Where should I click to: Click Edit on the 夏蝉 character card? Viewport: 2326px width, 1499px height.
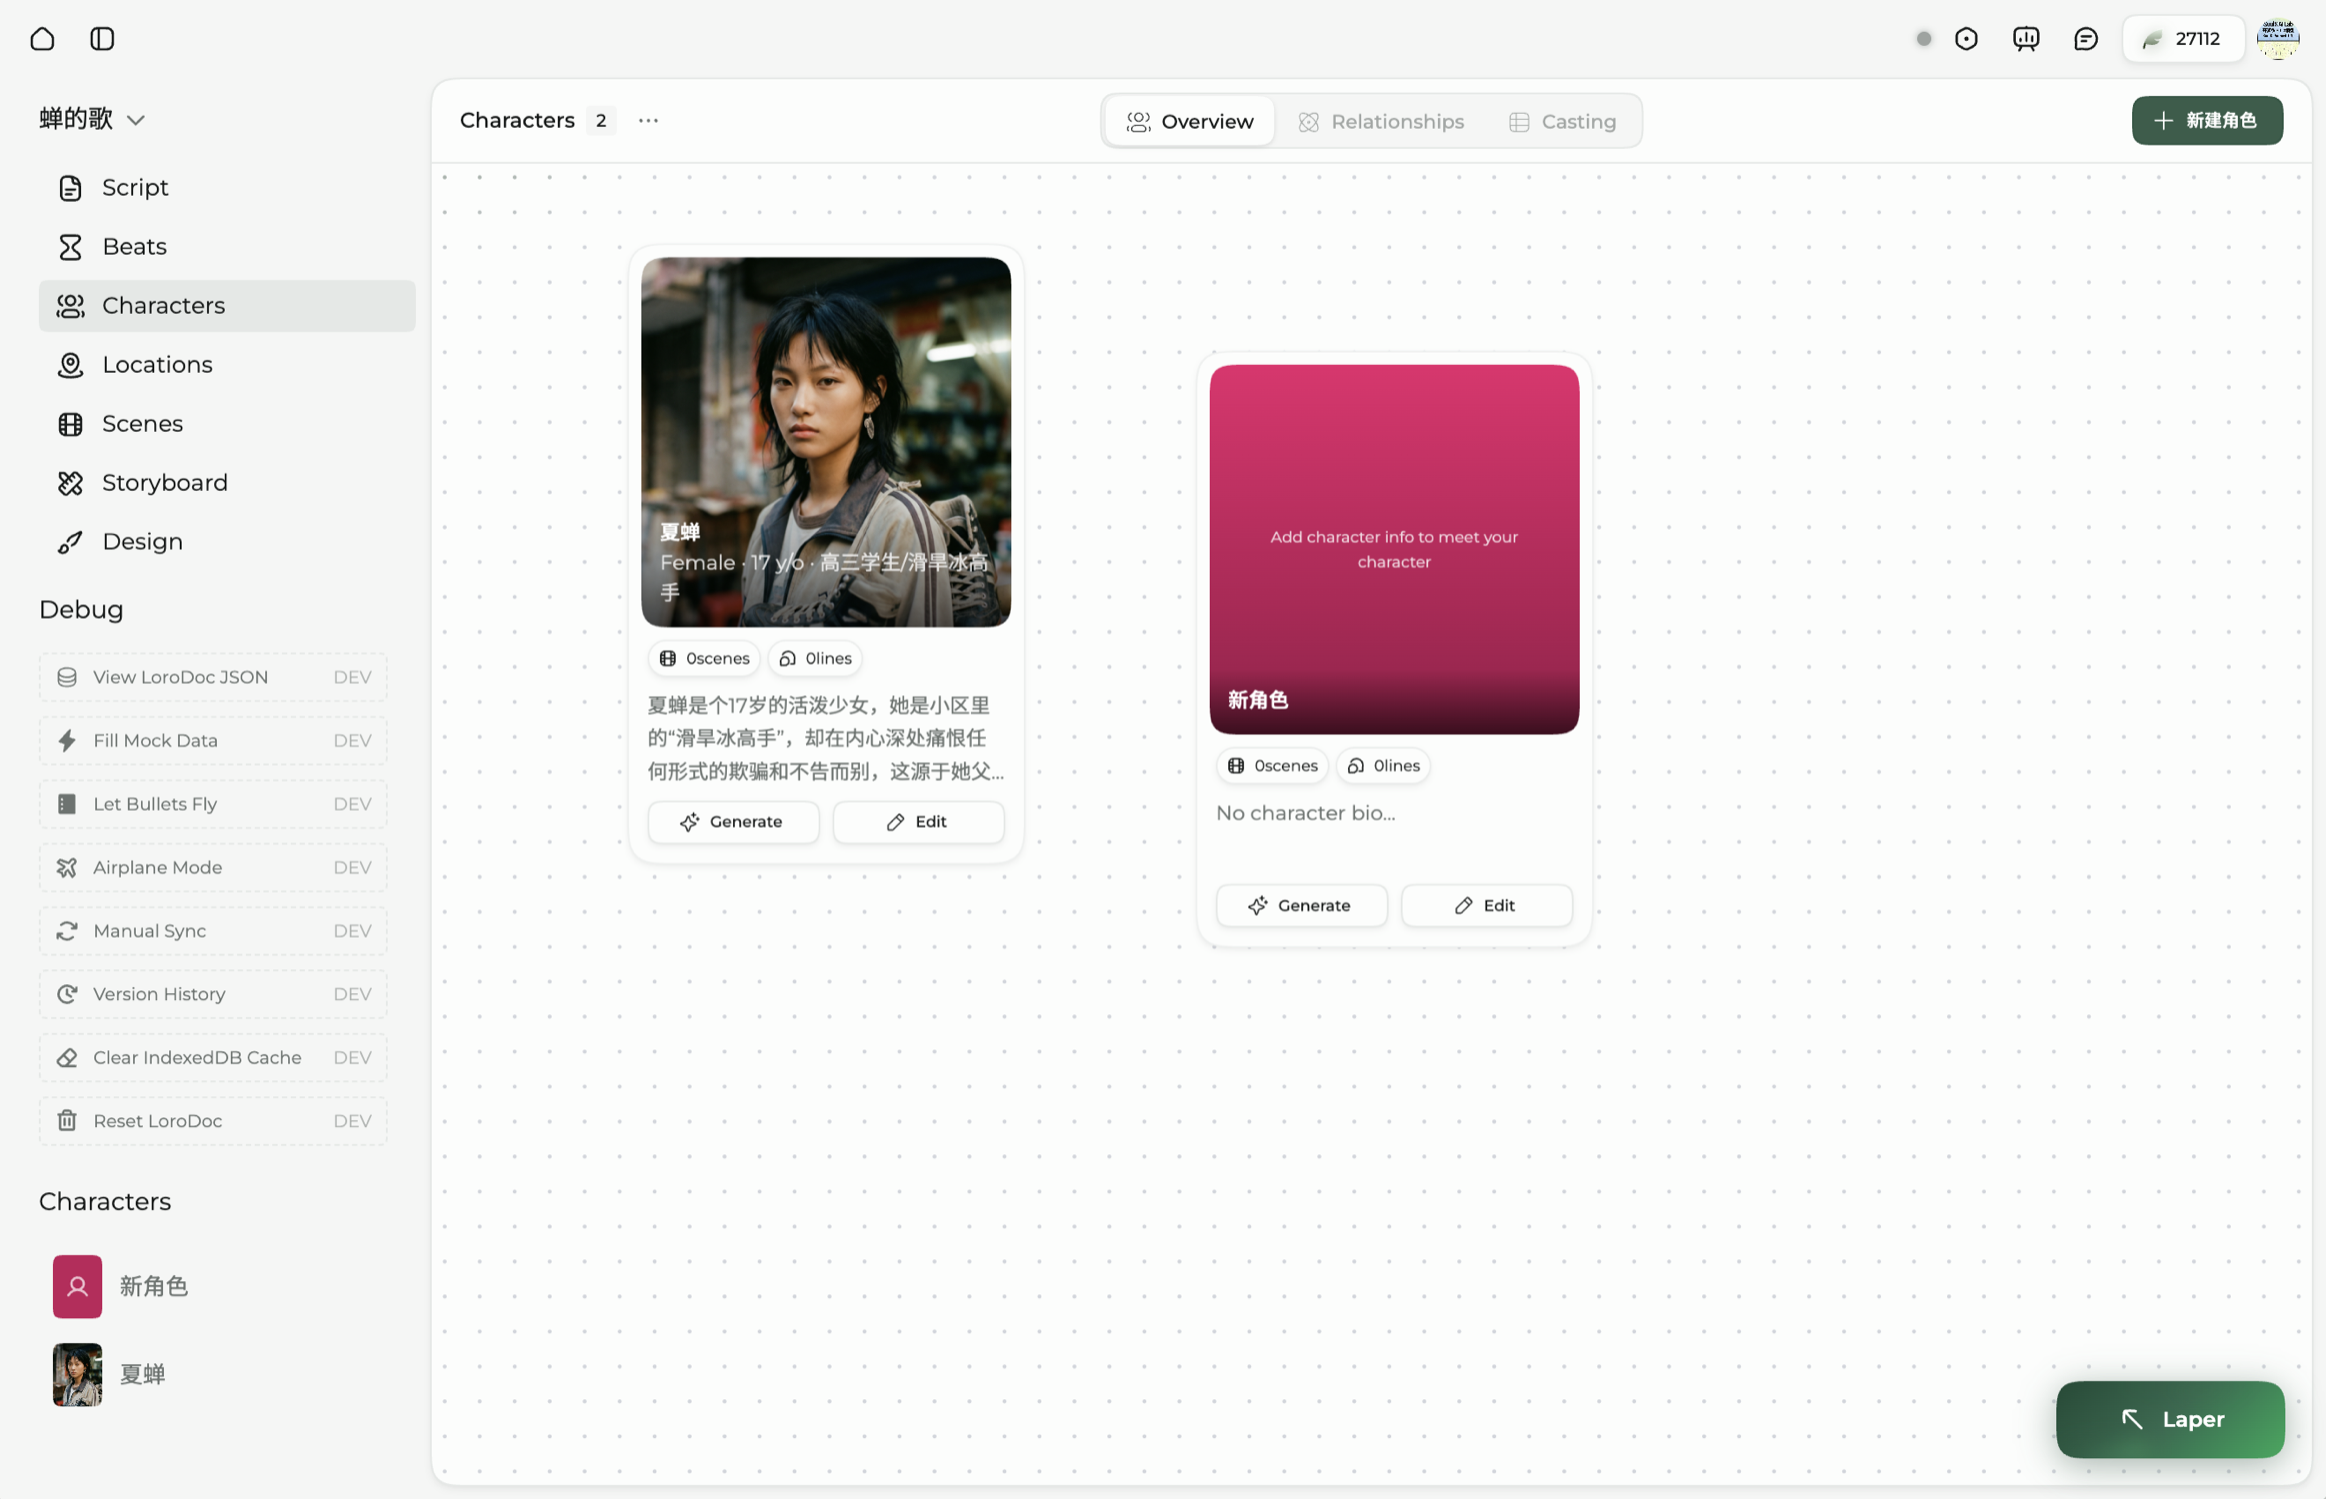917,822
